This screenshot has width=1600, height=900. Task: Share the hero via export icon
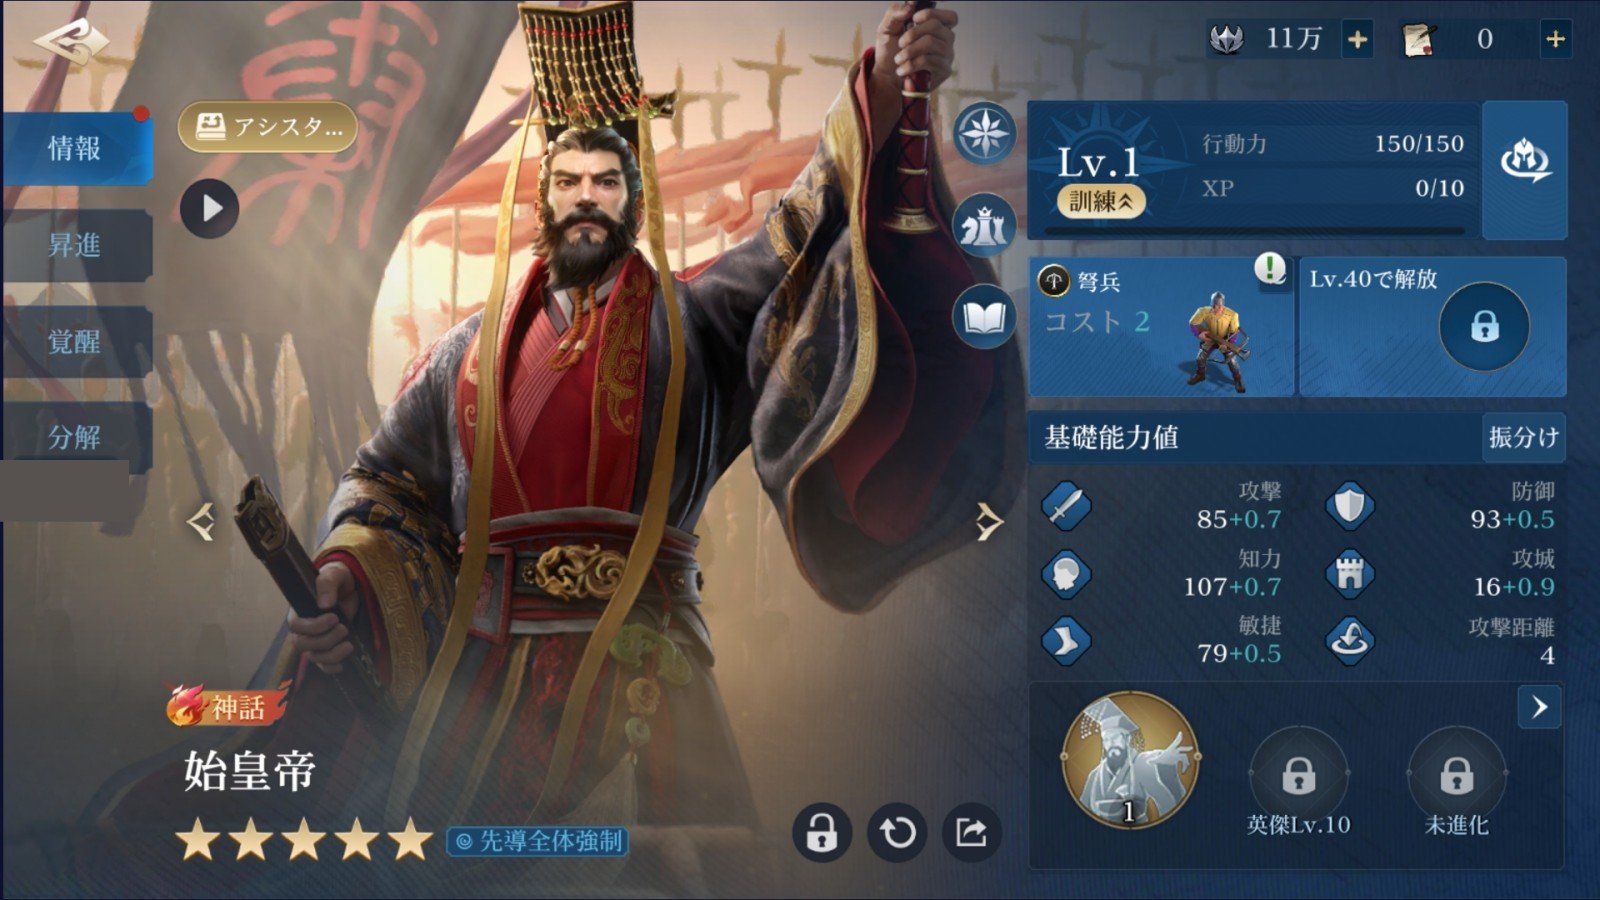pyautogui.click(x=971, y=832)
